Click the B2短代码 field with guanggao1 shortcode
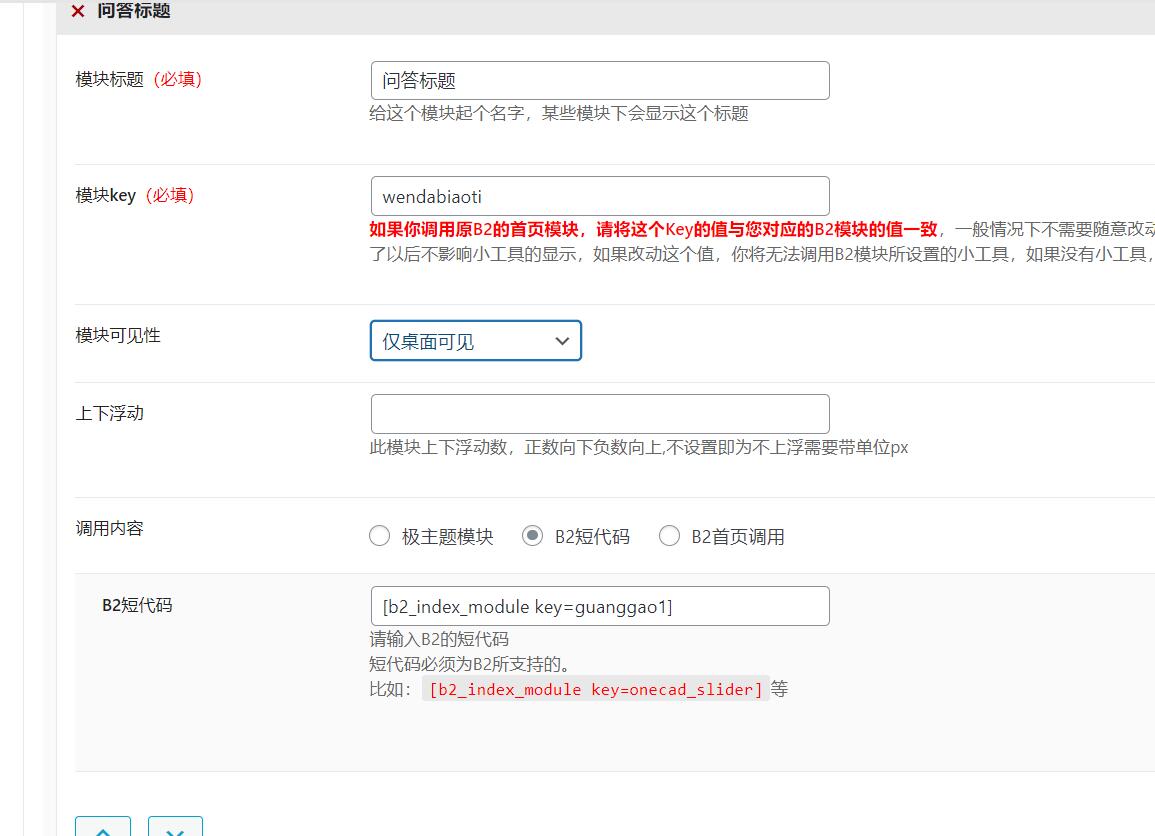 point(599,606)
